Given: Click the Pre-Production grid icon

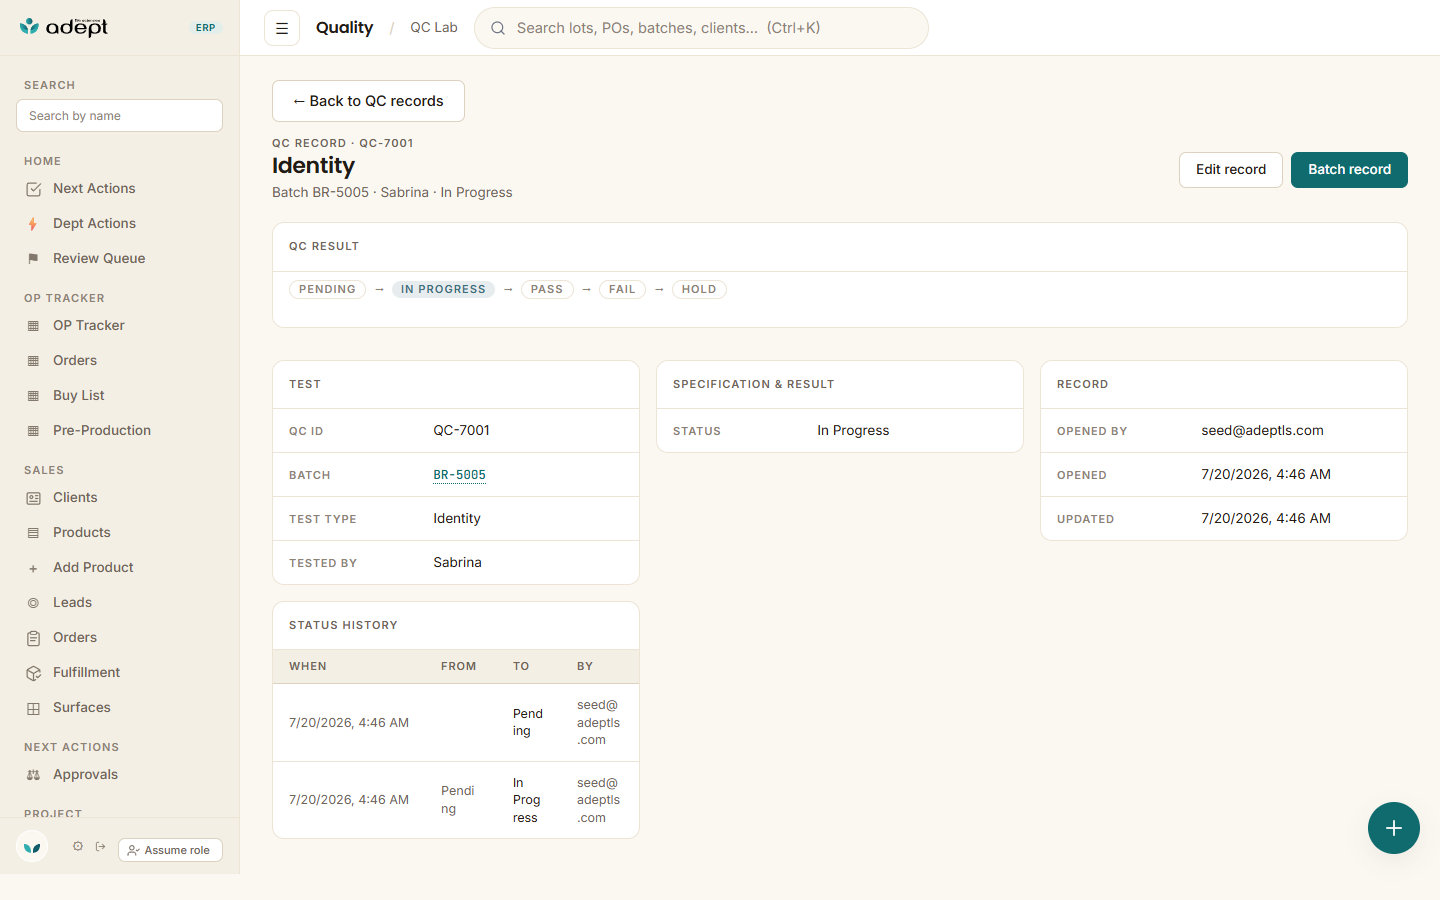Looking at the screenshot, I should tap(33, 431).
